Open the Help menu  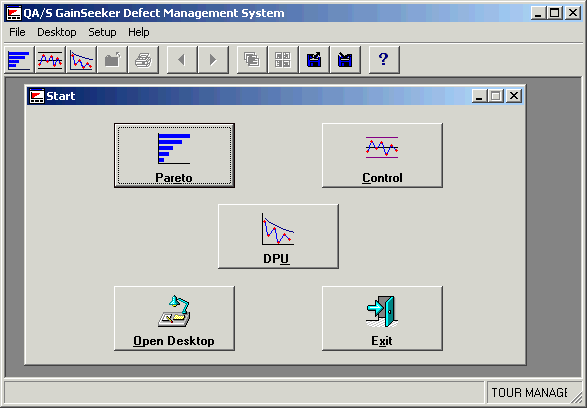[x=139, y=32]
